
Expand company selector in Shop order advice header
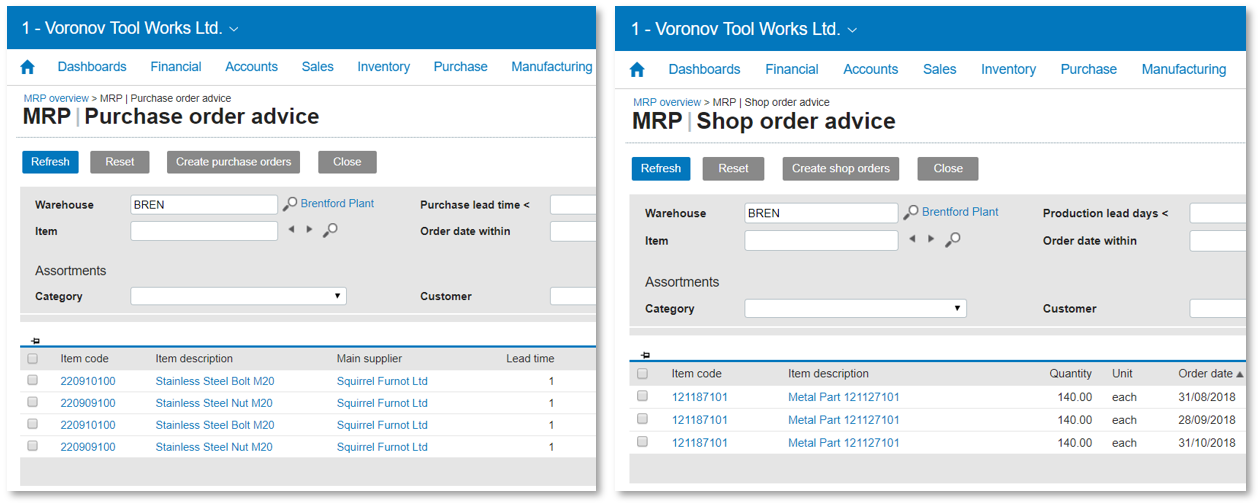click(852, 30)
